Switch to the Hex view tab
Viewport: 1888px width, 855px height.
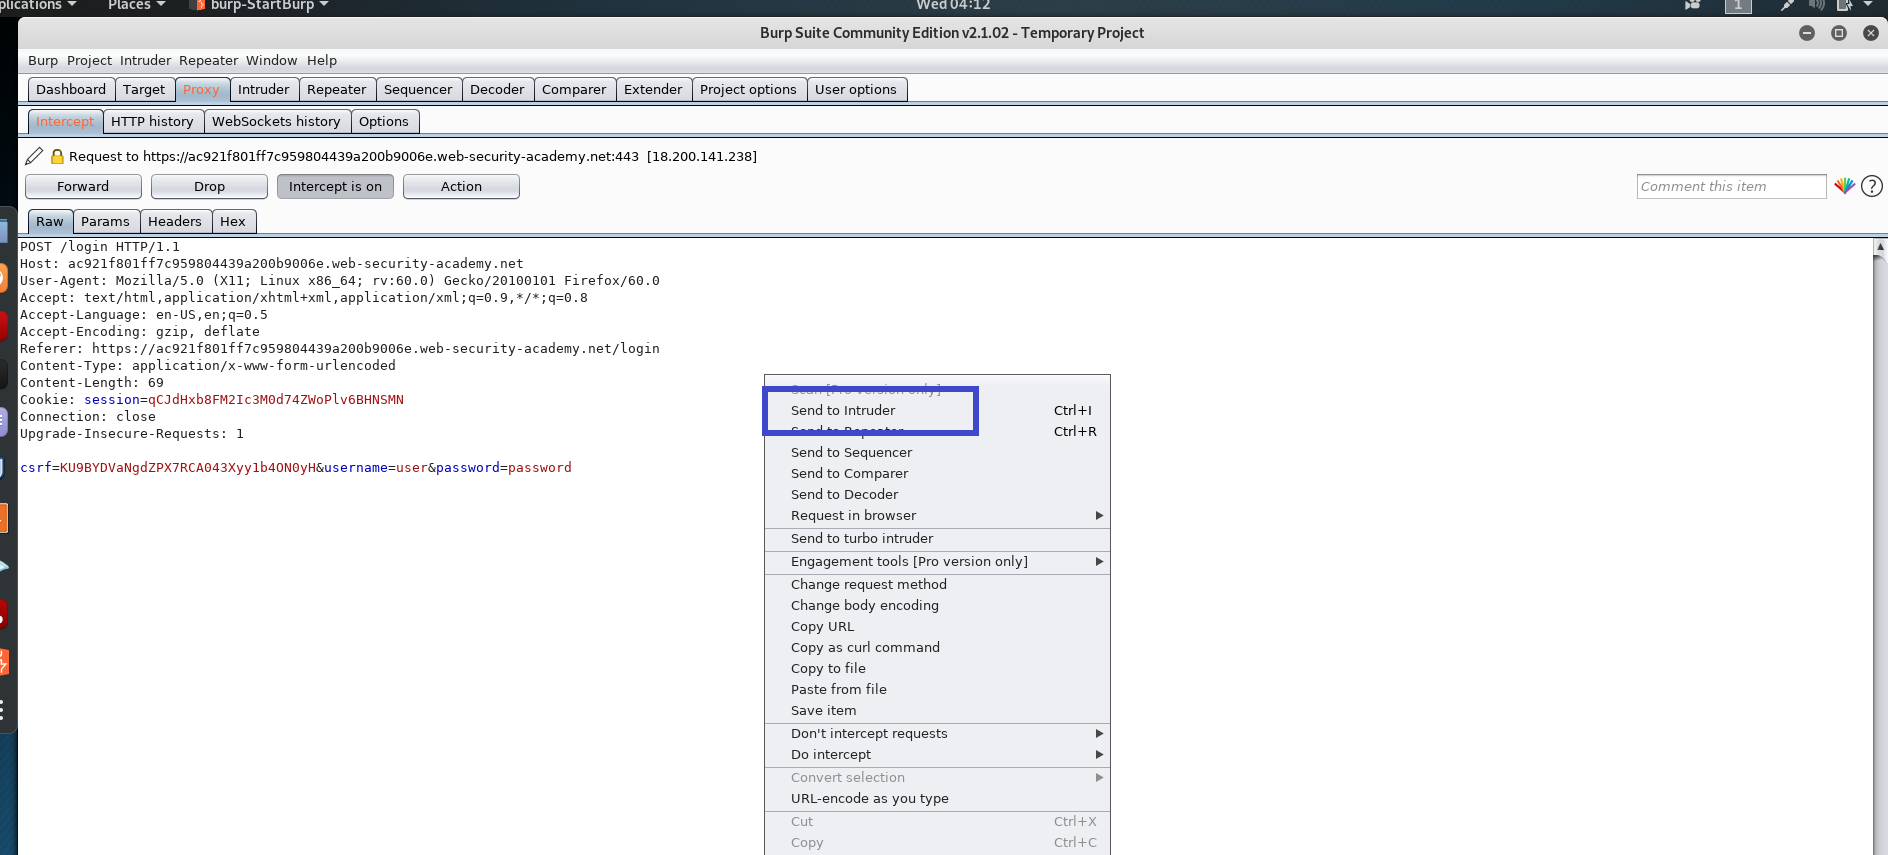click(x=233, y=222)
